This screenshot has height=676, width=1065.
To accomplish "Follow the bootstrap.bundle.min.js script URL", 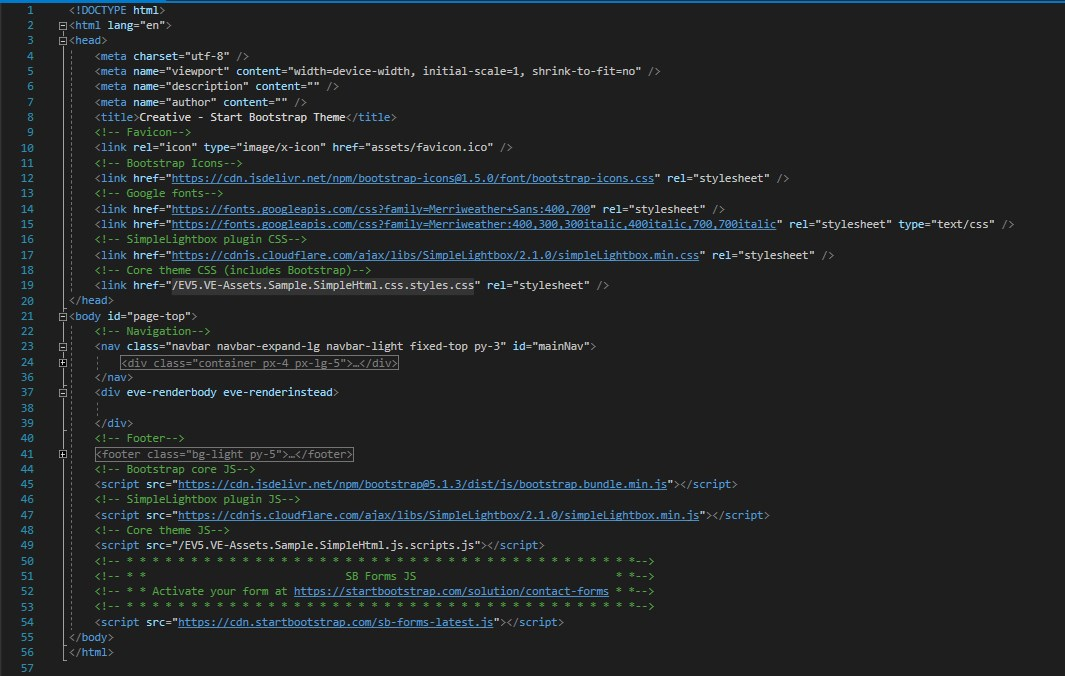I will tap(422, 484).
